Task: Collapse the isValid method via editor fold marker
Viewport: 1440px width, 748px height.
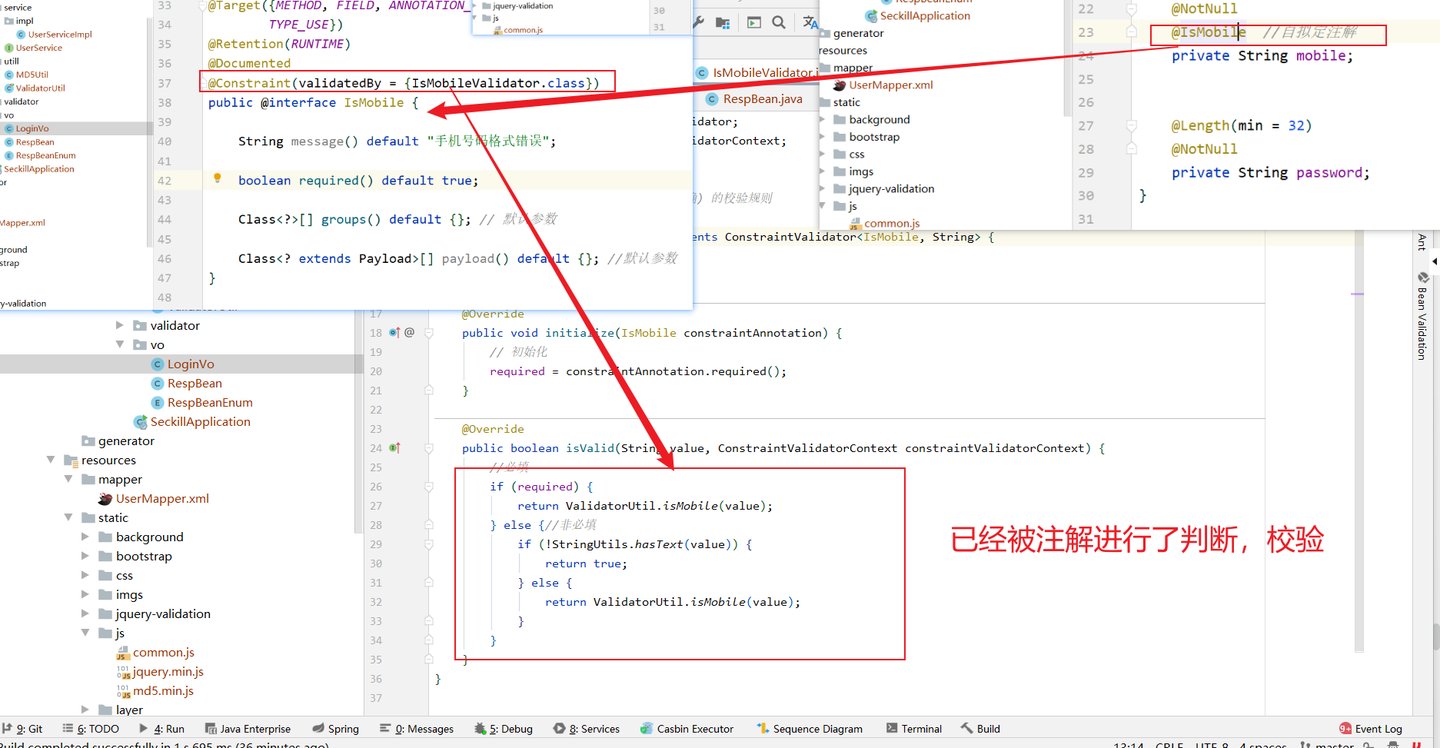Action: tap(428, 448)
